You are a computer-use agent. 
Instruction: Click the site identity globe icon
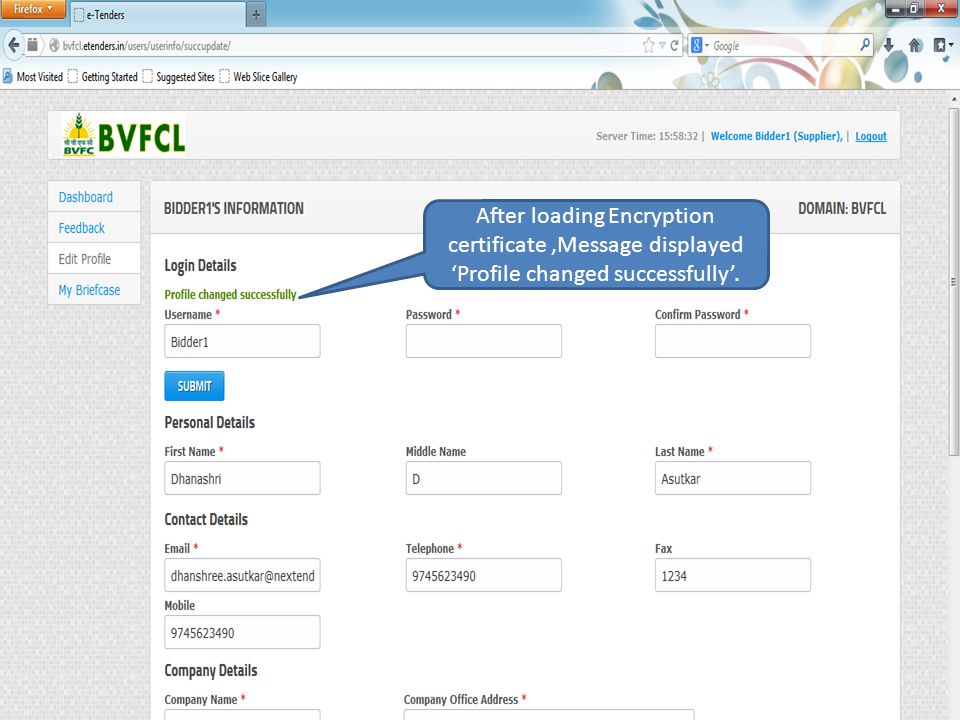[54, 45]
